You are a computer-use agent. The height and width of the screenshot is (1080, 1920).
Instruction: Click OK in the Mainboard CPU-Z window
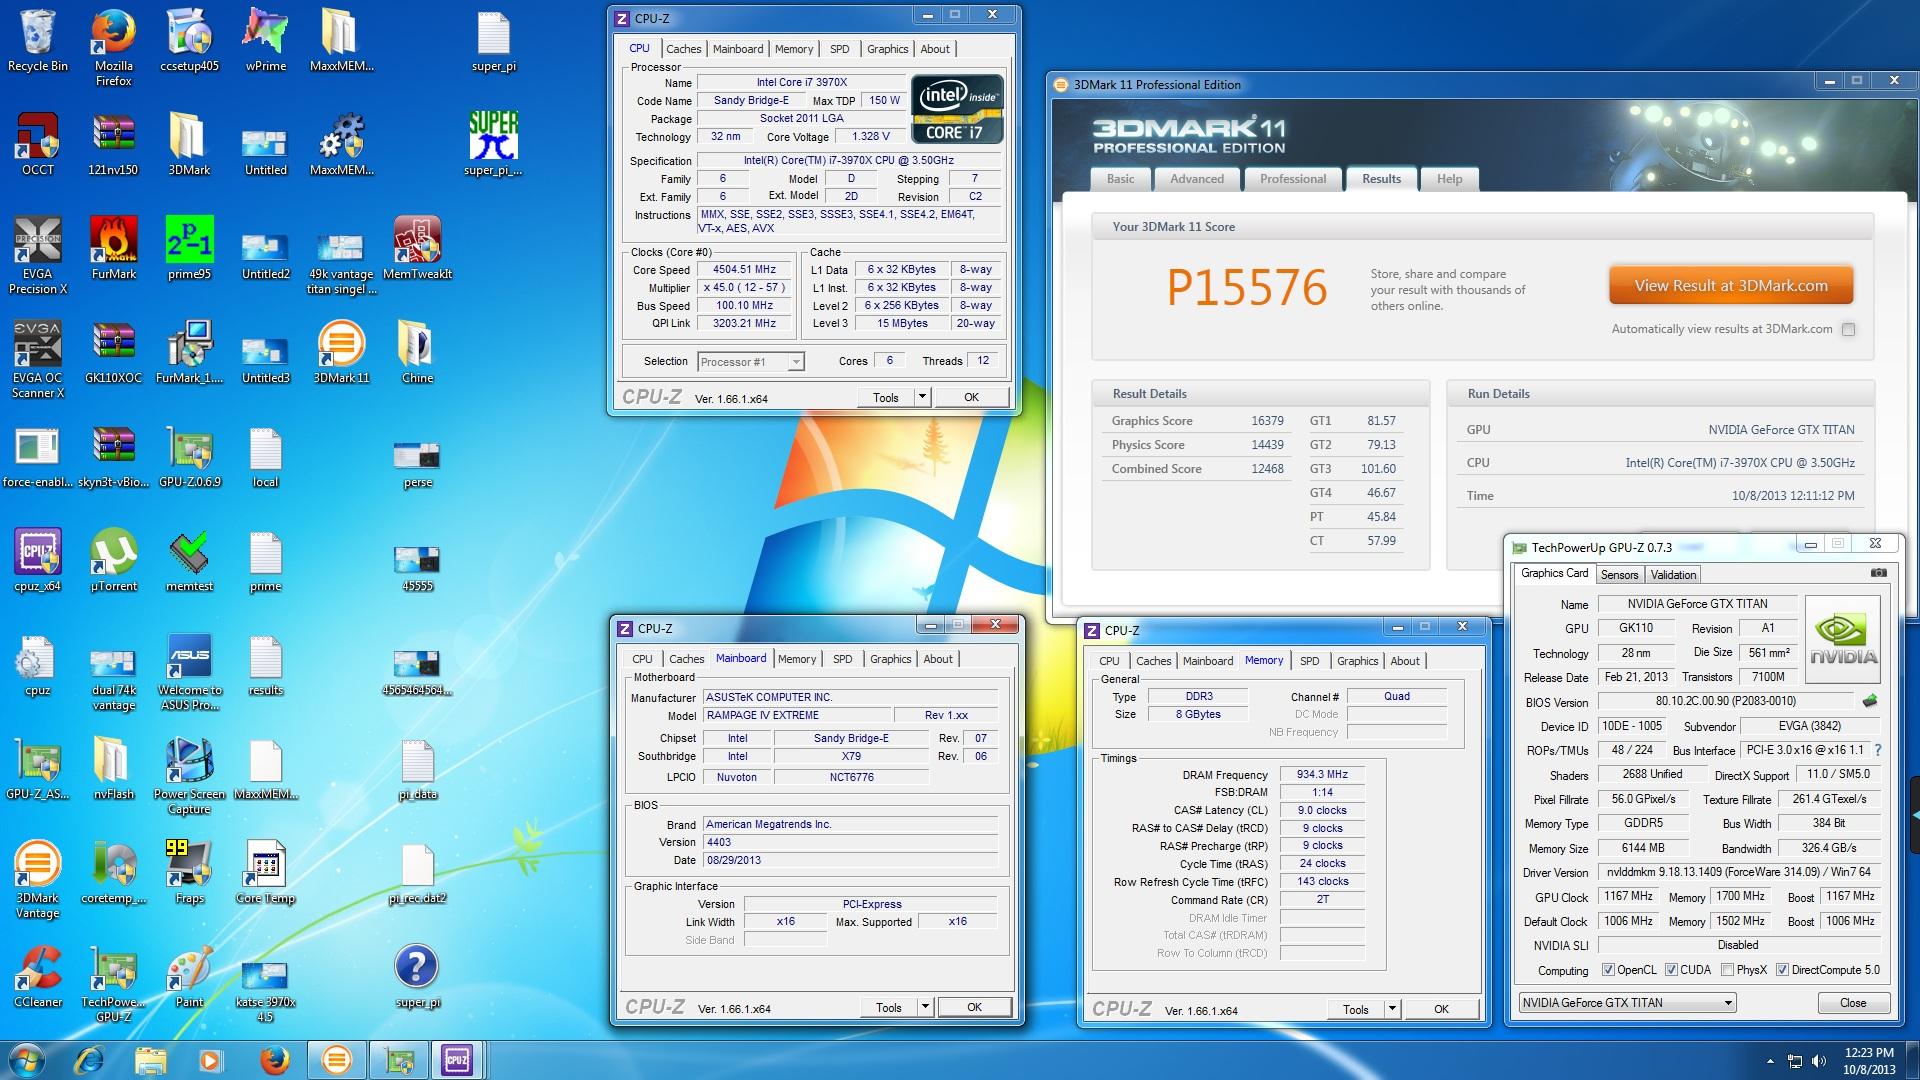coord(974,1007)
